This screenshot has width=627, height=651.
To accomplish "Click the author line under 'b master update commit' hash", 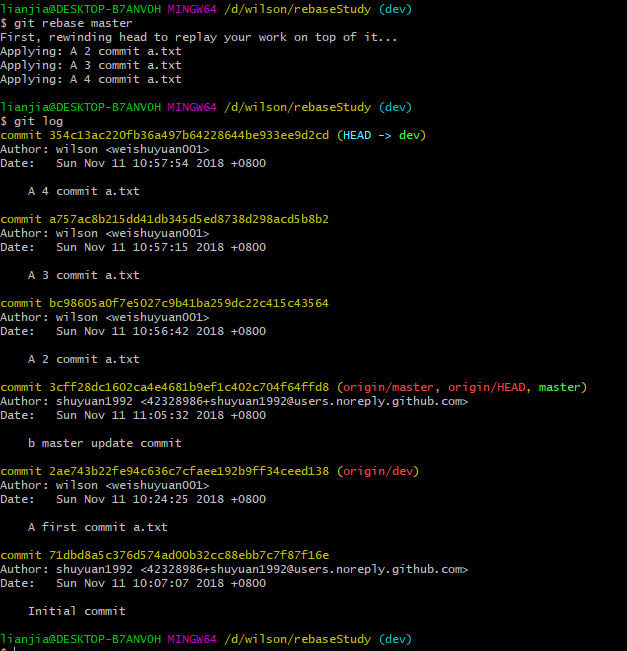I will tap(234, 401).
